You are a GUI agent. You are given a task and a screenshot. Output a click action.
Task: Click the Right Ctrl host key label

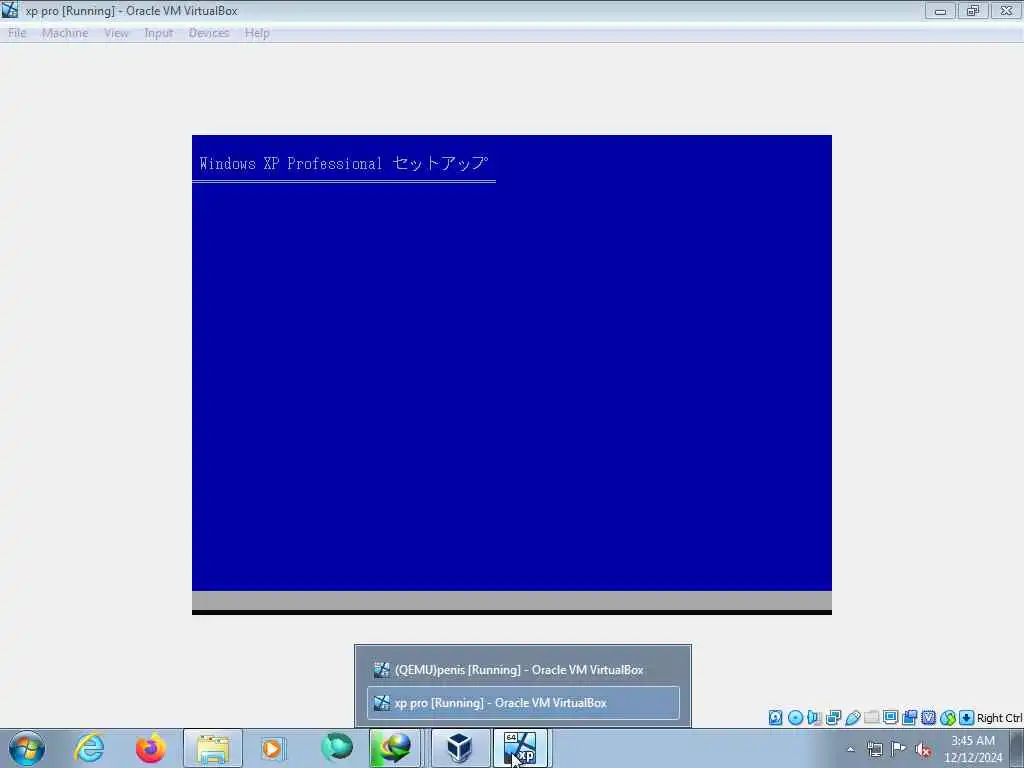[999, 718]
